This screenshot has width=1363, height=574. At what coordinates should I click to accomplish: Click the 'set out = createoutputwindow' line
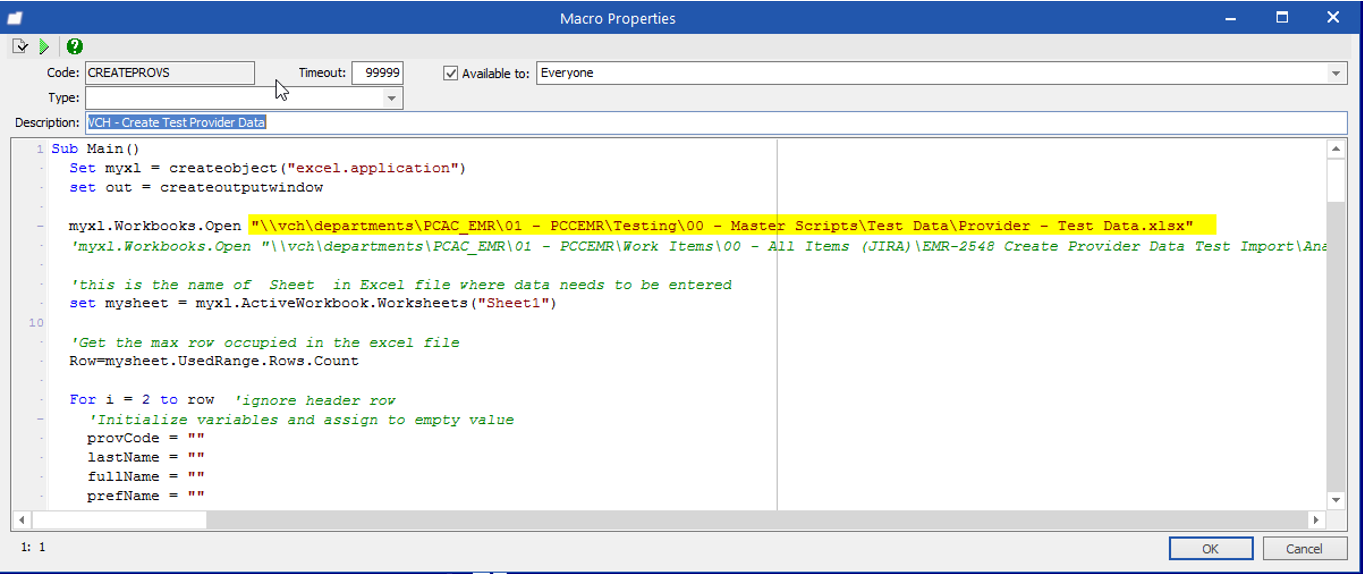196,187
